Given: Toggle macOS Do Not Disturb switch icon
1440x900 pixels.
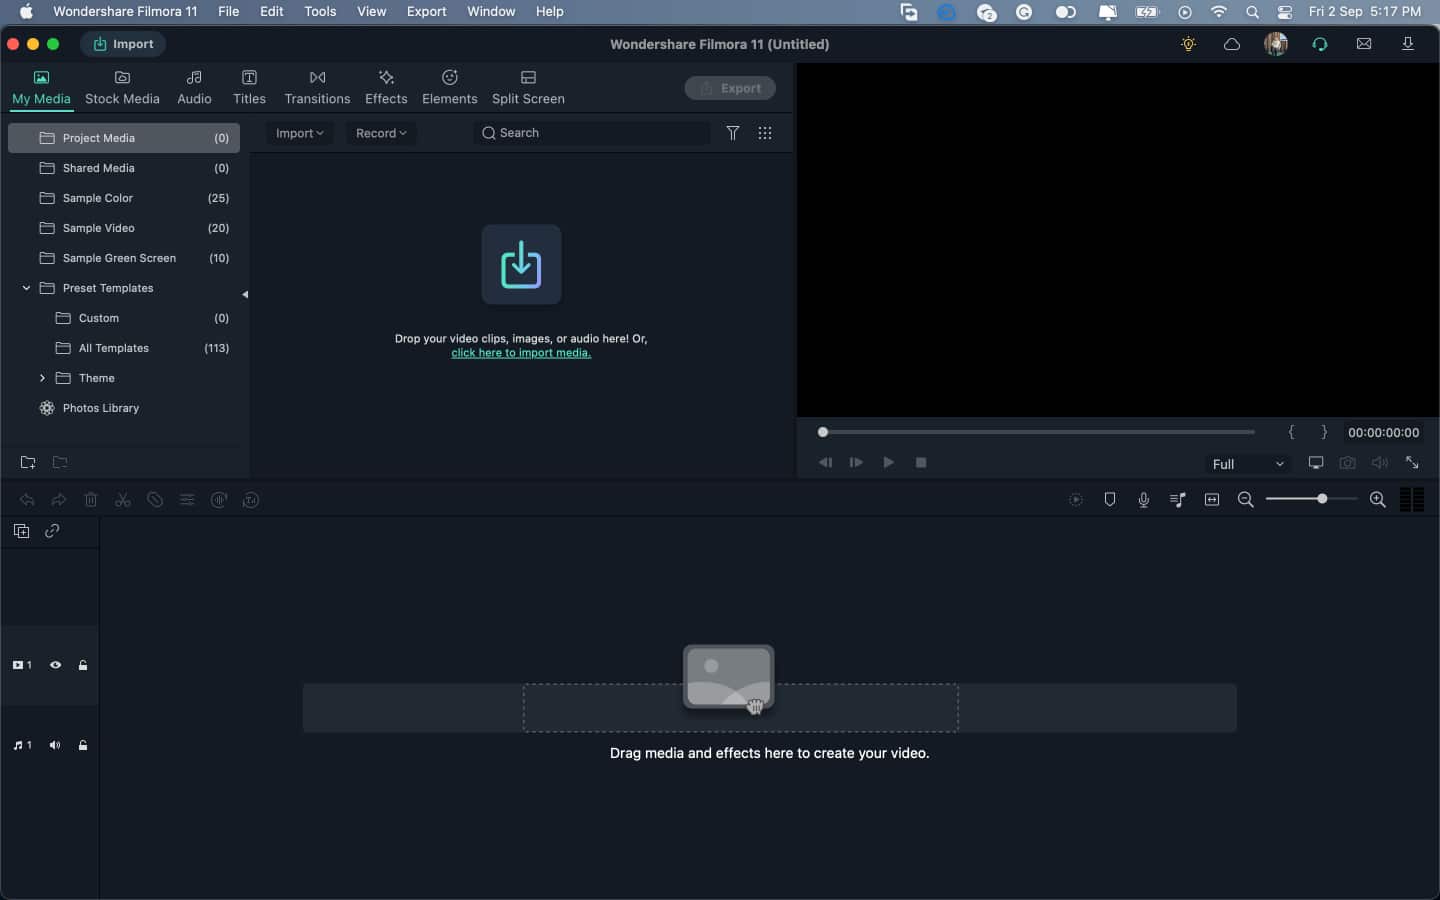Looking at the screenshot, I should 1066,12.
